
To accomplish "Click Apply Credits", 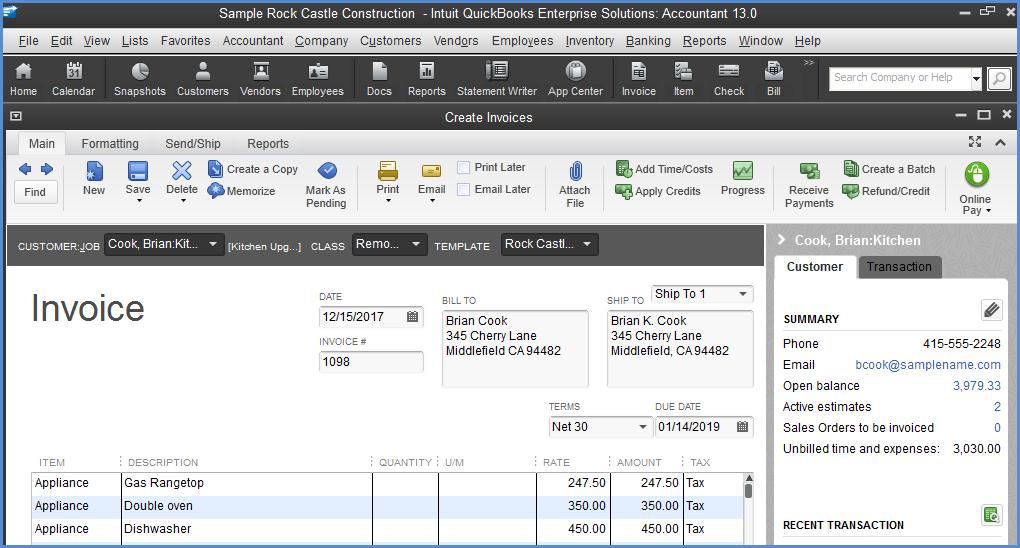I will tap(658, 191).
